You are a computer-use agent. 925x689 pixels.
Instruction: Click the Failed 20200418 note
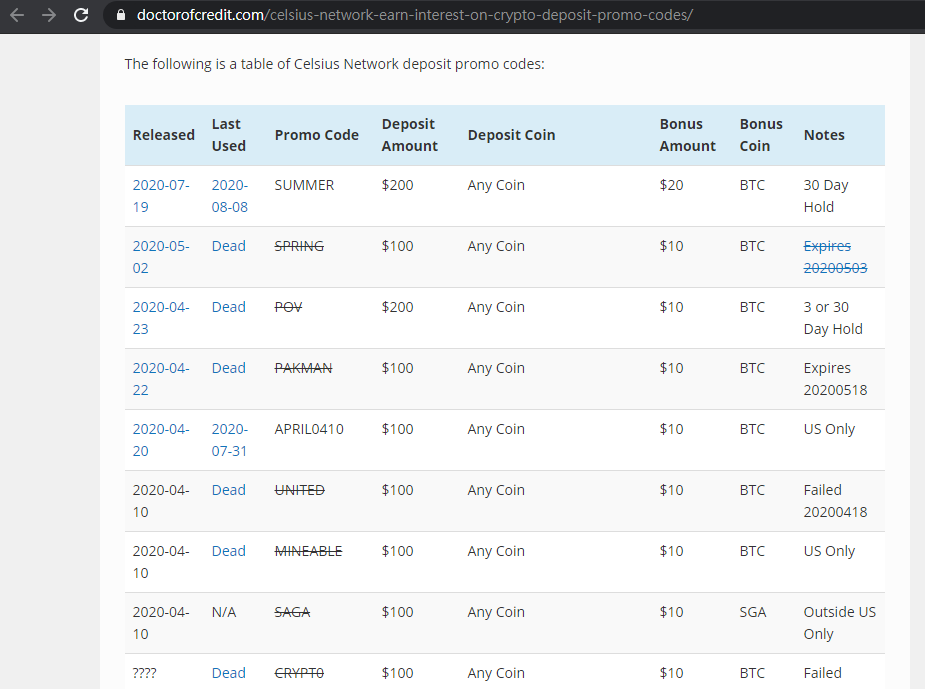click(835, 501)
